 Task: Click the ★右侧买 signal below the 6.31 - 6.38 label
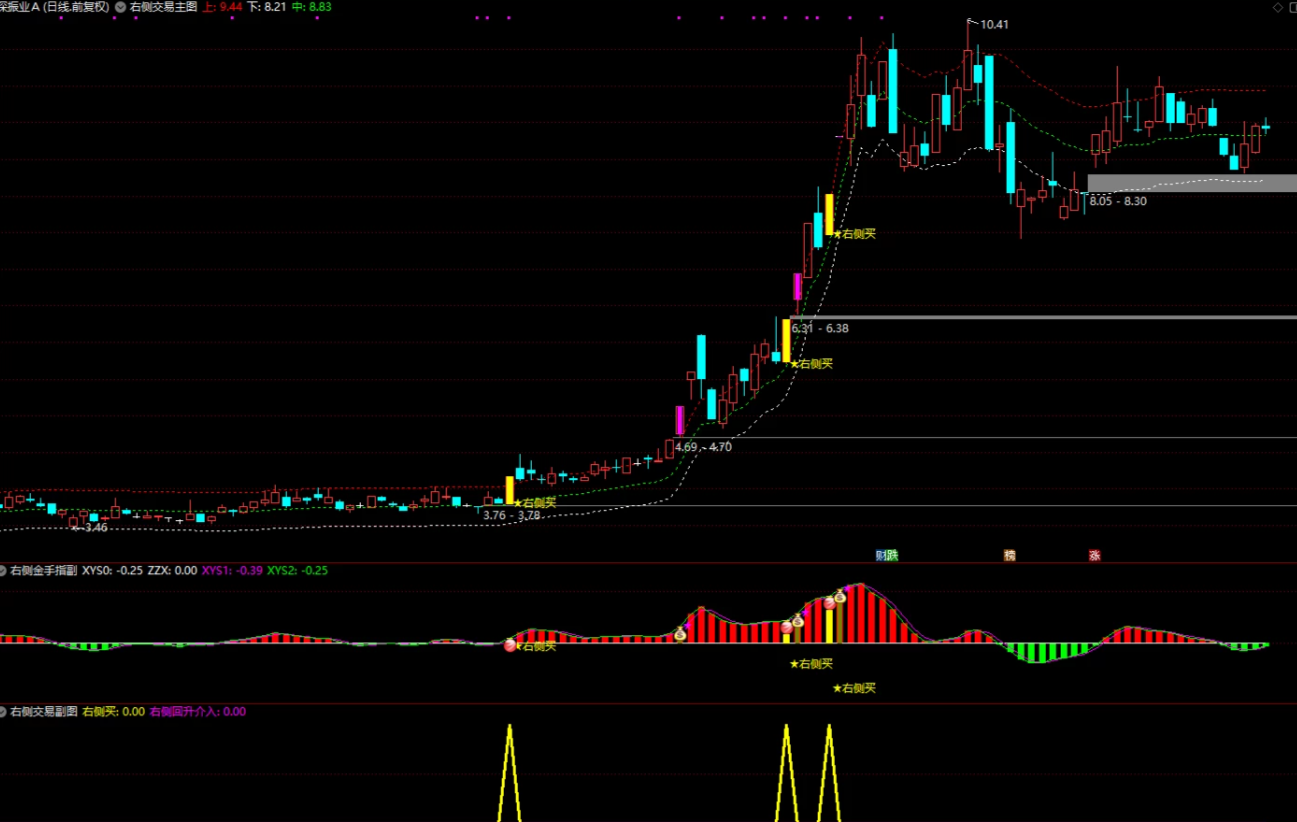point(811,364)
